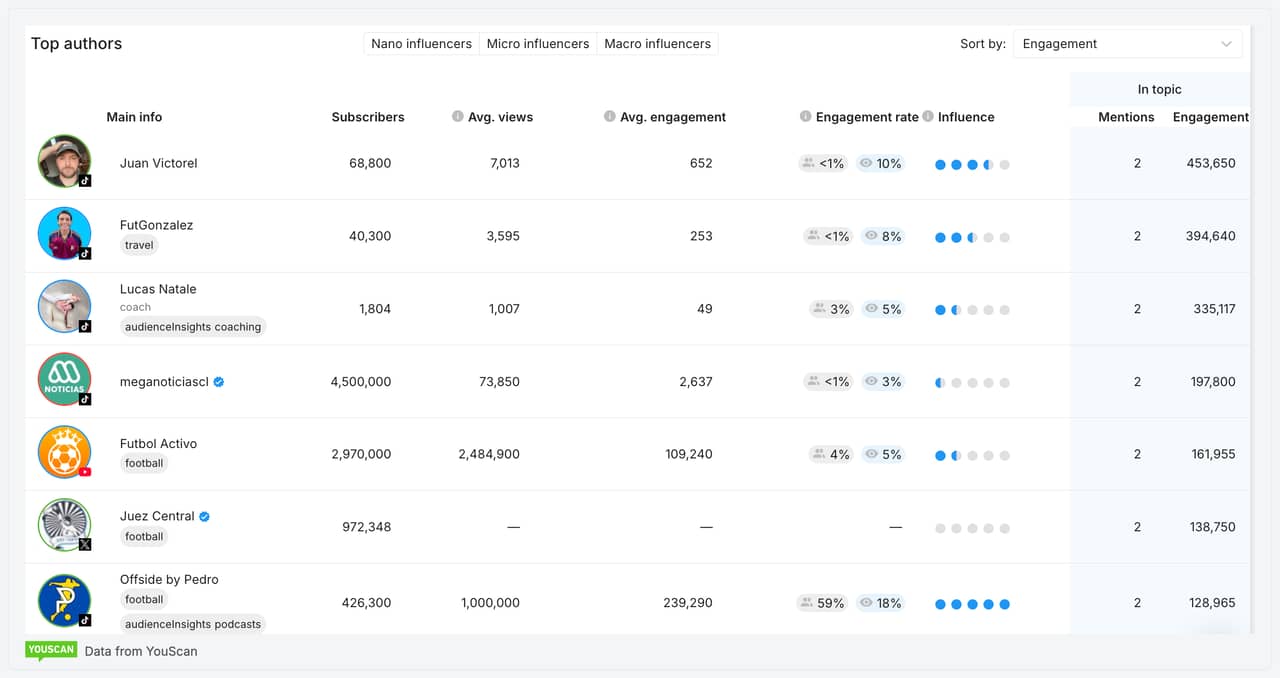Click the 2,484,900 avg. views value
Viewport: 1280px width, 678px height.
(x=489, y=454)
